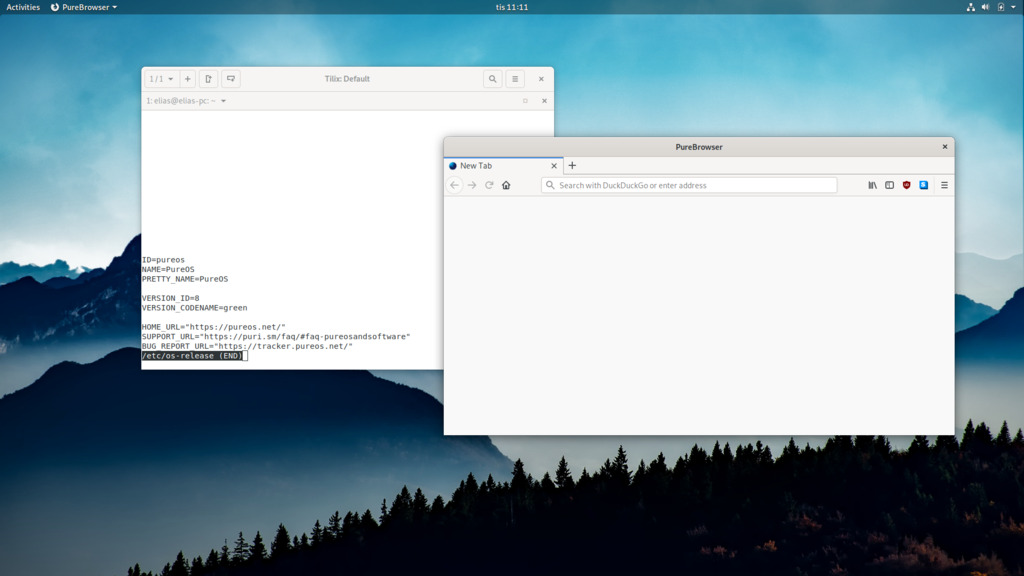Toggle the sidebar view icon in PureBrowser
Image resolution: width=1024 pixels, height=576 pixels.
tap(888, 185)
